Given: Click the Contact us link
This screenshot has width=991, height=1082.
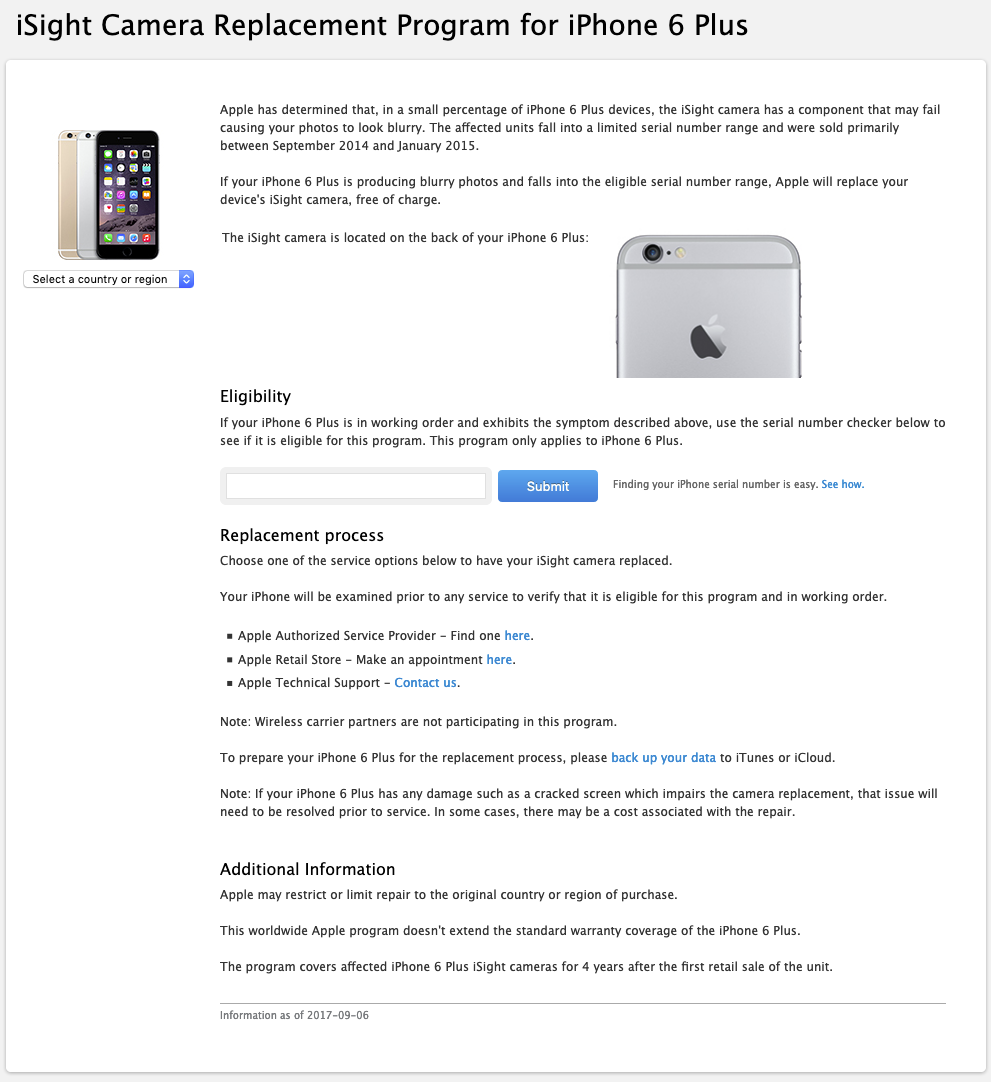Looking at the screenshot, I should tap(425, 682).
